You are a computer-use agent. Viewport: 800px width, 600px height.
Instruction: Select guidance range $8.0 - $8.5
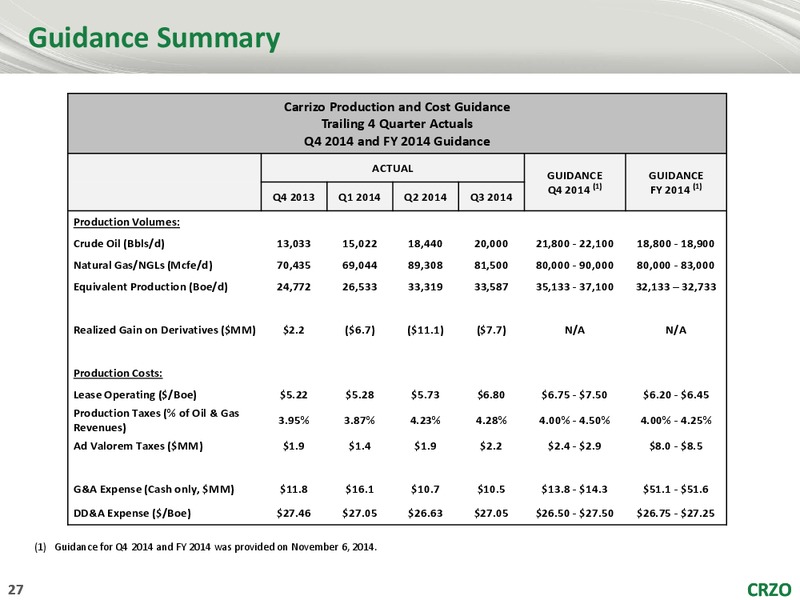(676, 446)
